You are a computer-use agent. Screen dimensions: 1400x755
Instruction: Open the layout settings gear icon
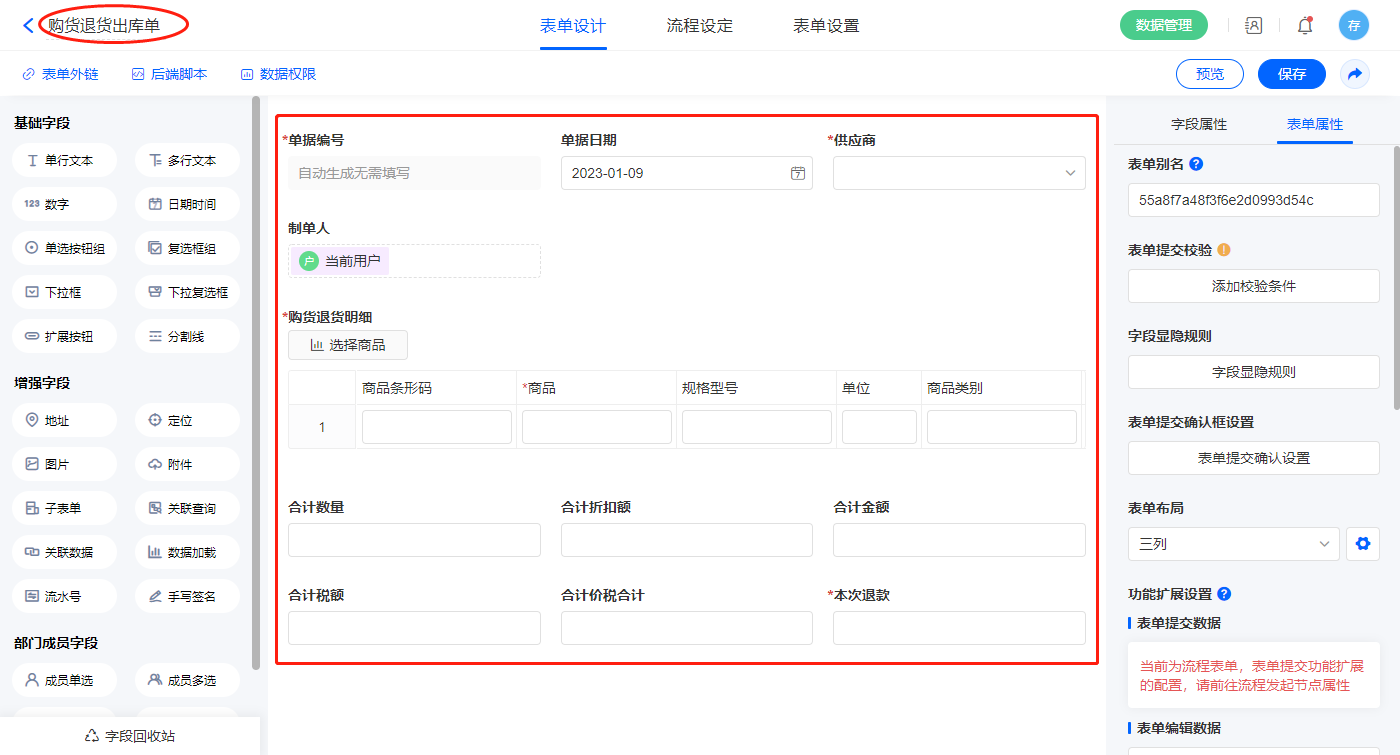coord(1361,544)
